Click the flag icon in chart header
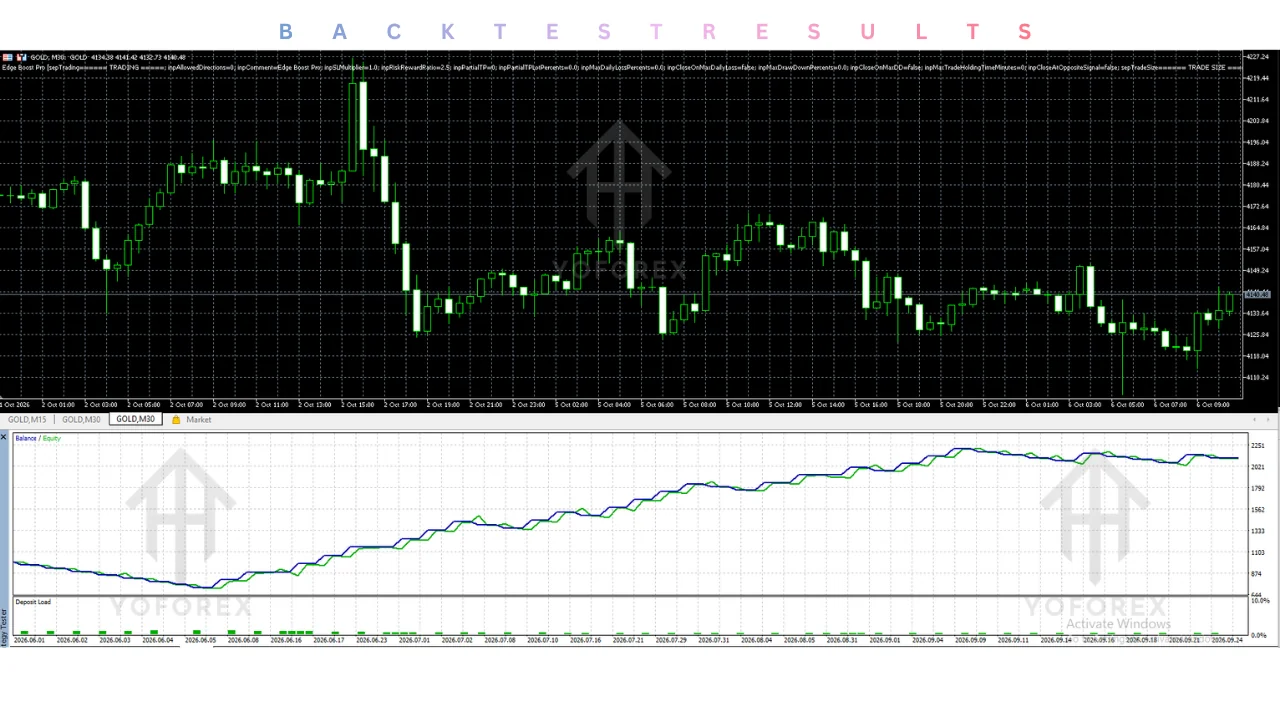This screenshot has height=720, width=1280. (x=6, y=57)
